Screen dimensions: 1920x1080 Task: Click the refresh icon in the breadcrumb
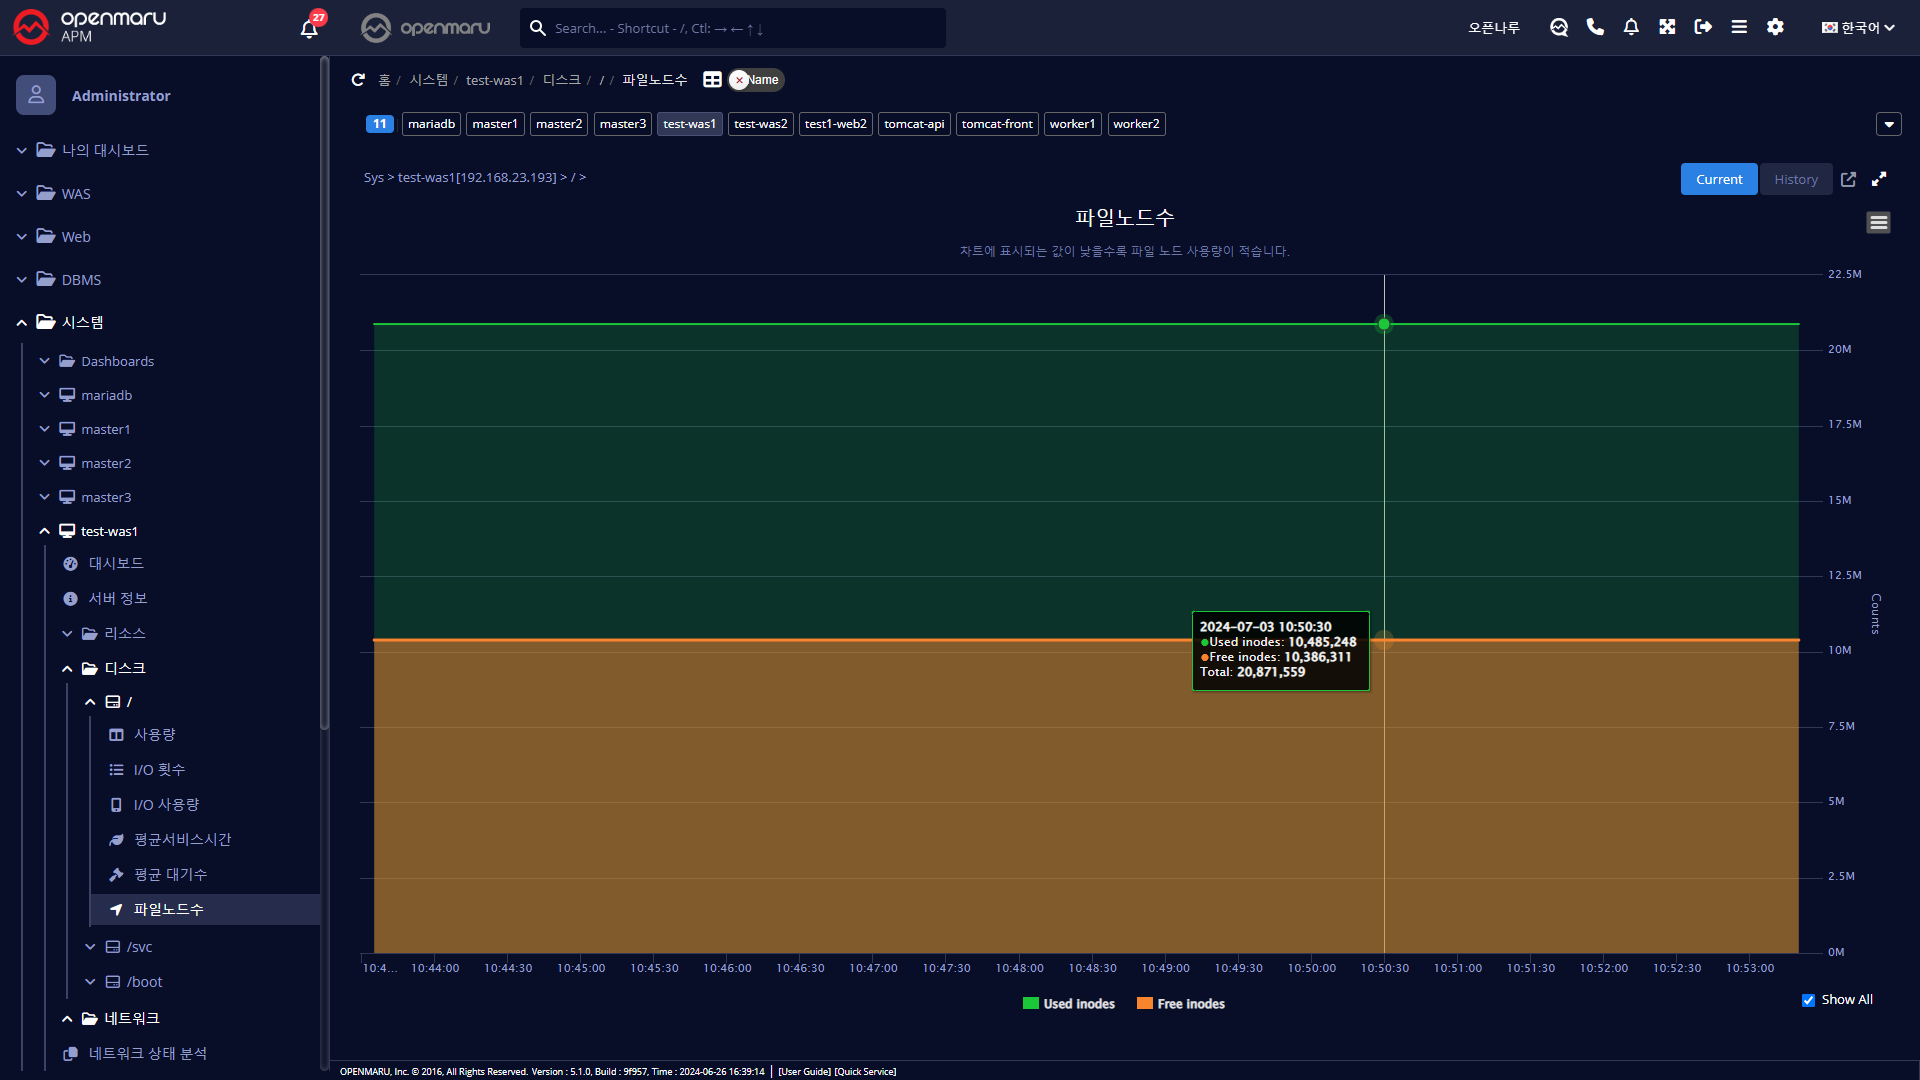pos(358,80)
